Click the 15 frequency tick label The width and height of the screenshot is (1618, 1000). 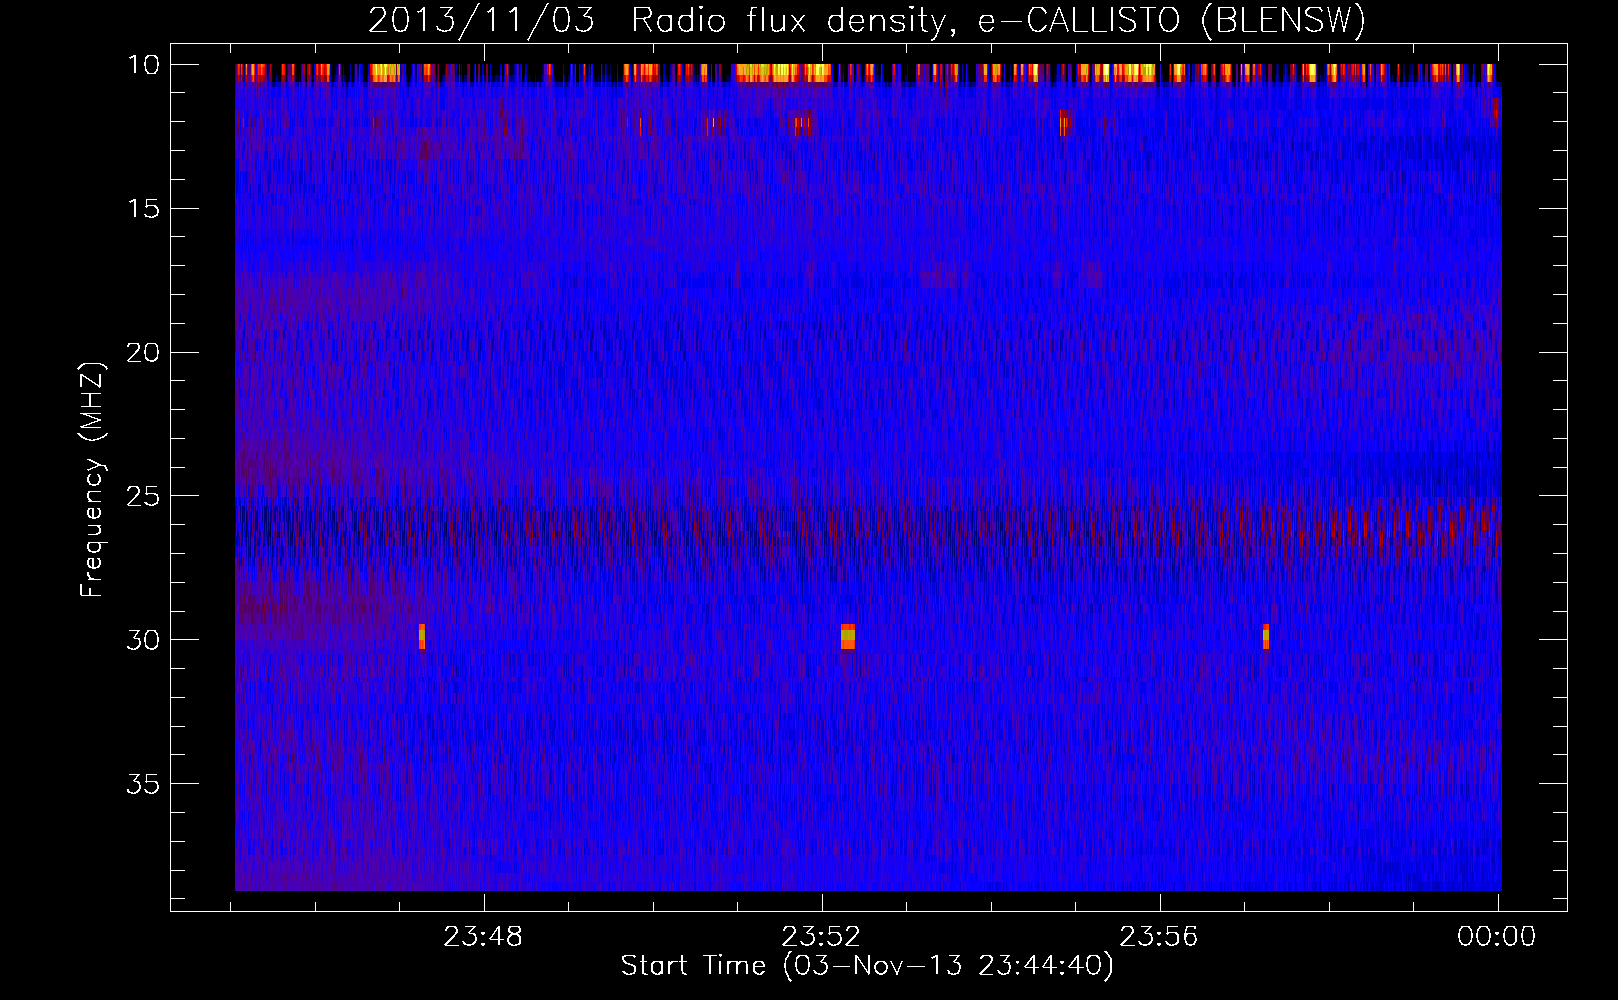click(x=143, y=209)
